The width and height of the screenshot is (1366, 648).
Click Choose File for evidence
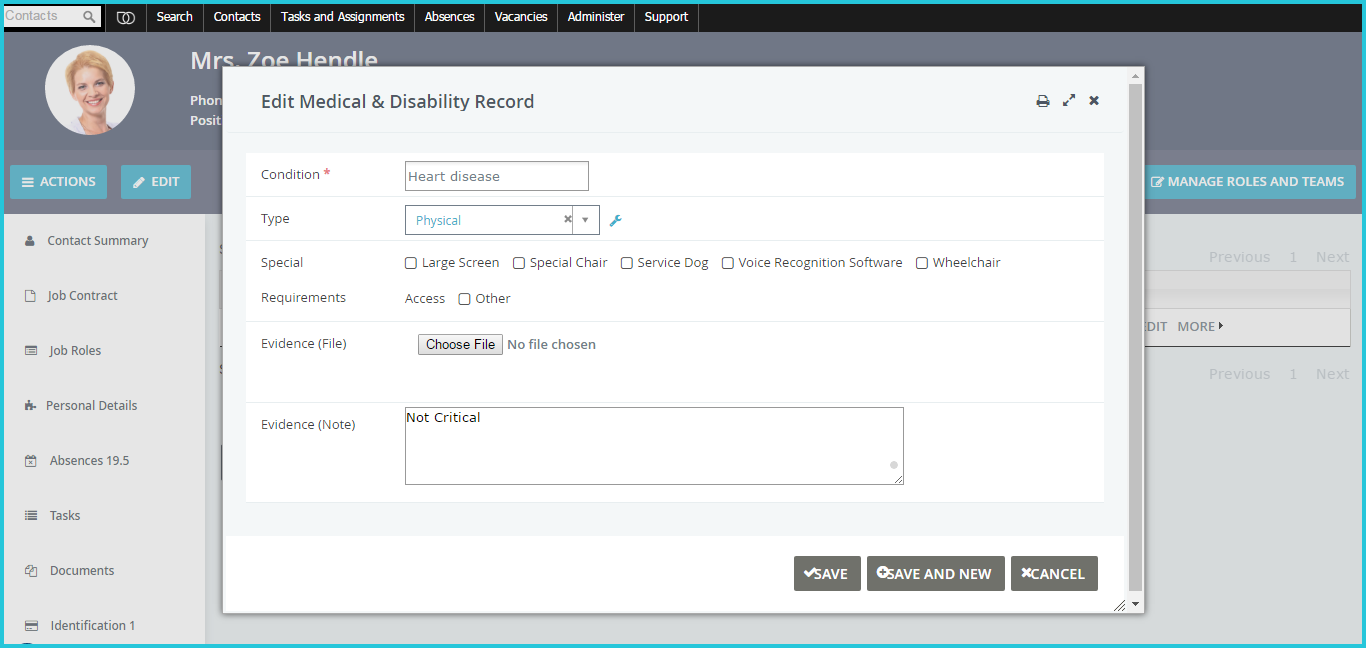pyautogui.click(x=460, y=344)
